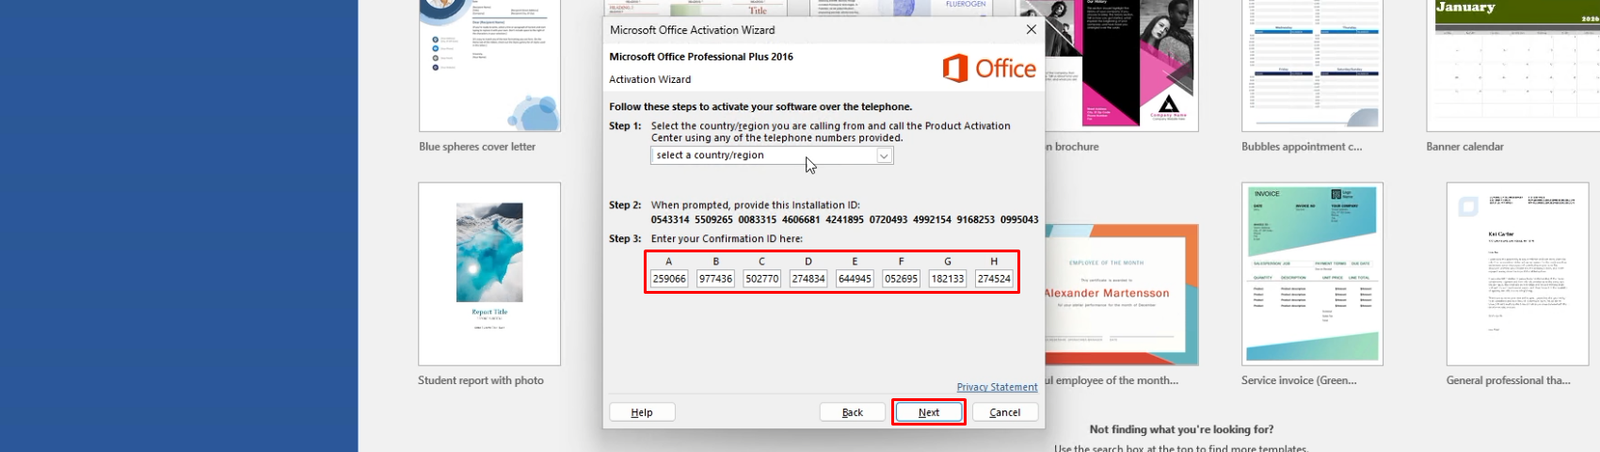
Task: Open the General professional thank-you template
Action: click(x=1517, y=274)
